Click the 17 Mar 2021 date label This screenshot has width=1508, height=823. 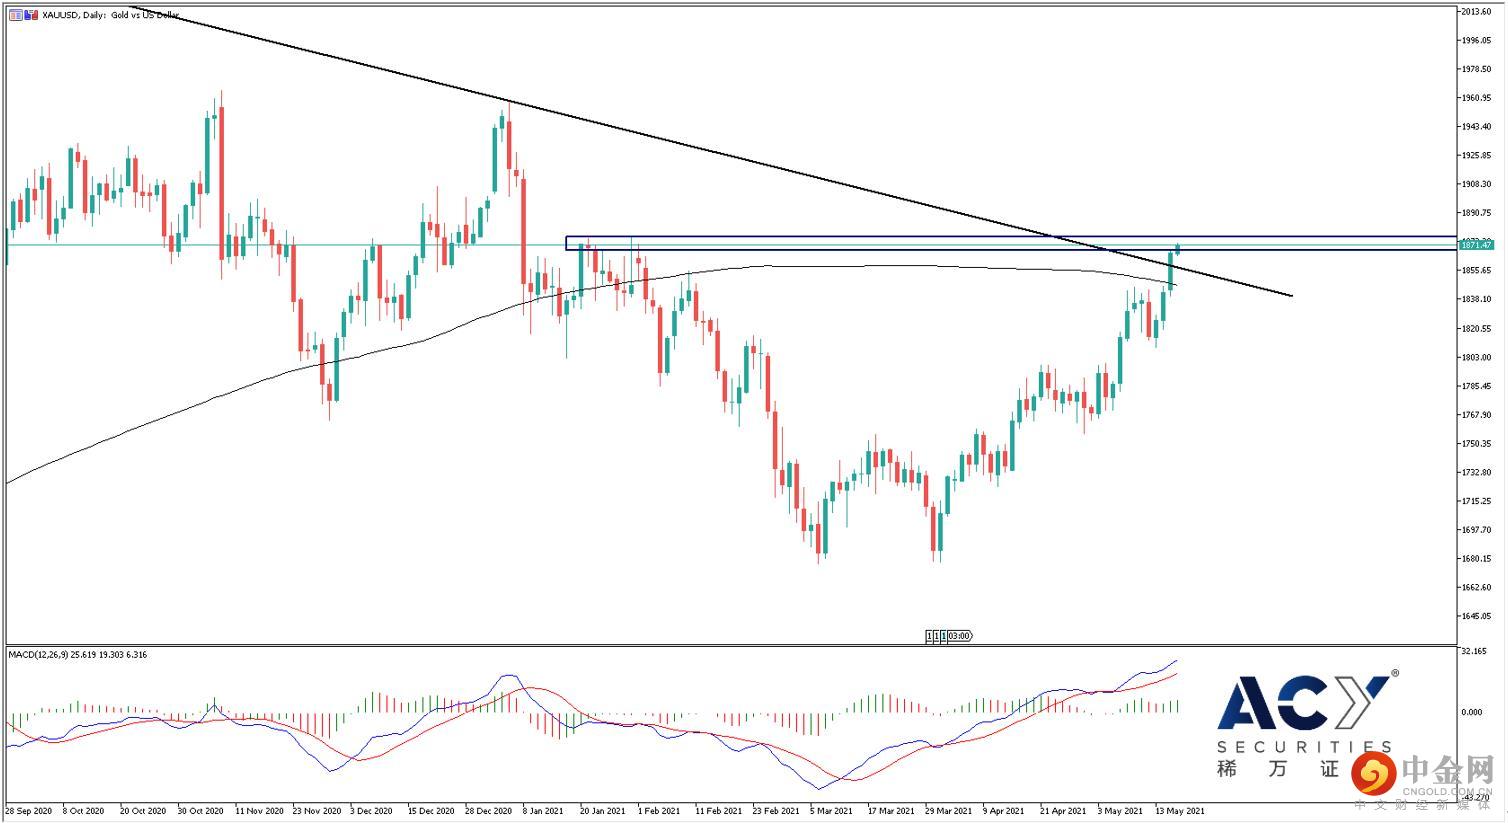[892, 811]
